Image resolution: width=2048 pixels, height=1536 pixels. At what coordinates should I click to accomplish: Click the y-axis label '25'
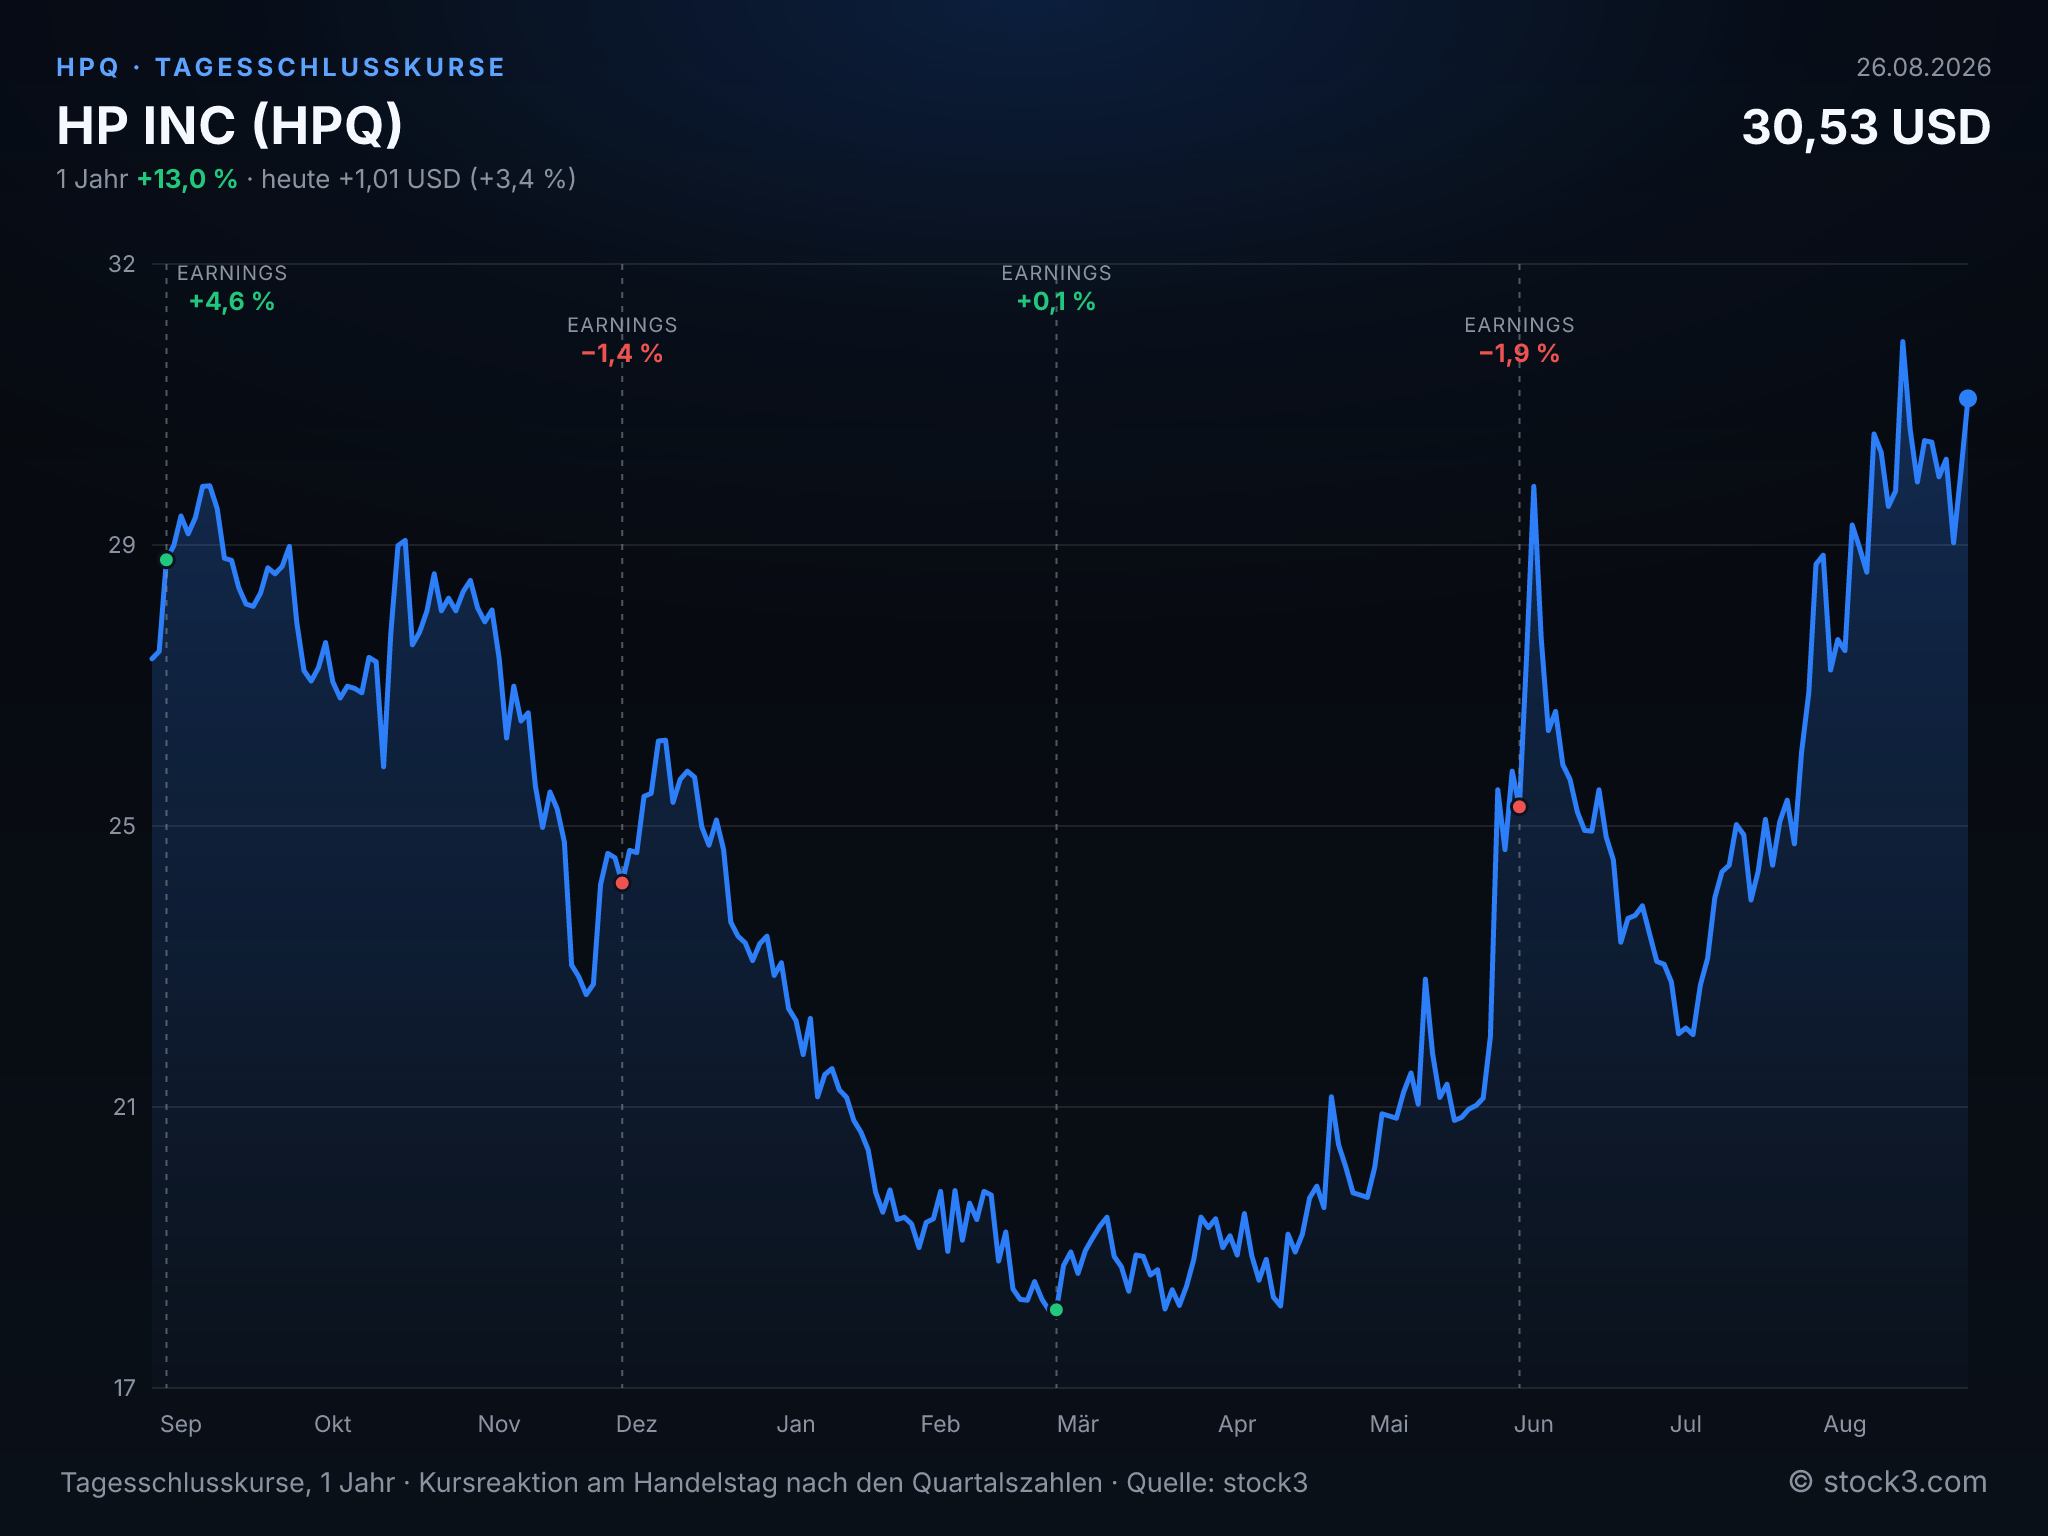point(122,826)
